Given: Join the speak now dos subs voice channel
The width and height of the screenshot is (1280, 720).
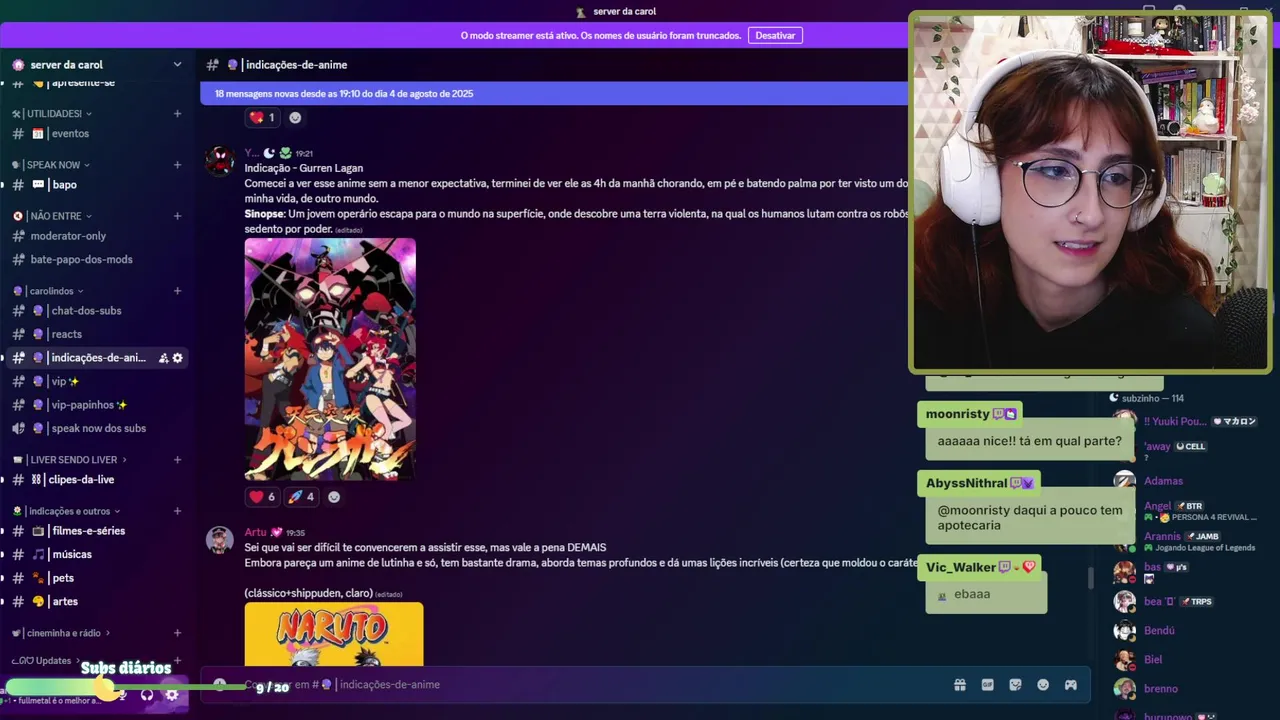Looking at the screenshot, I should pos(96,428).
